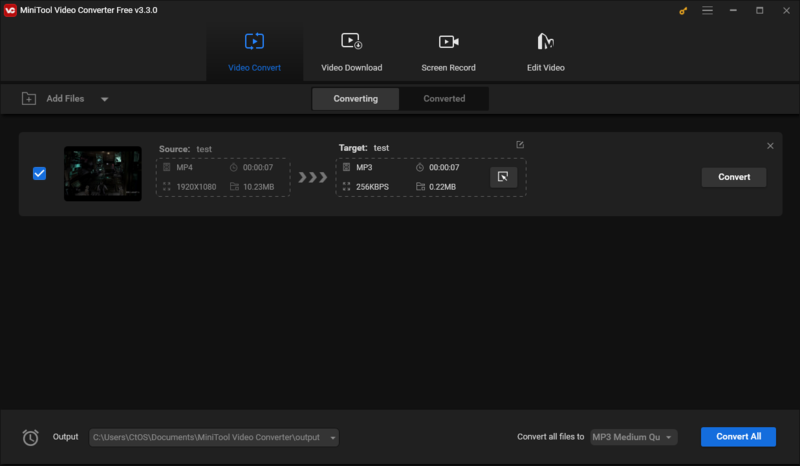Click the 1920X1080 resolution text

pyautogui.click(x=196, y=187)
